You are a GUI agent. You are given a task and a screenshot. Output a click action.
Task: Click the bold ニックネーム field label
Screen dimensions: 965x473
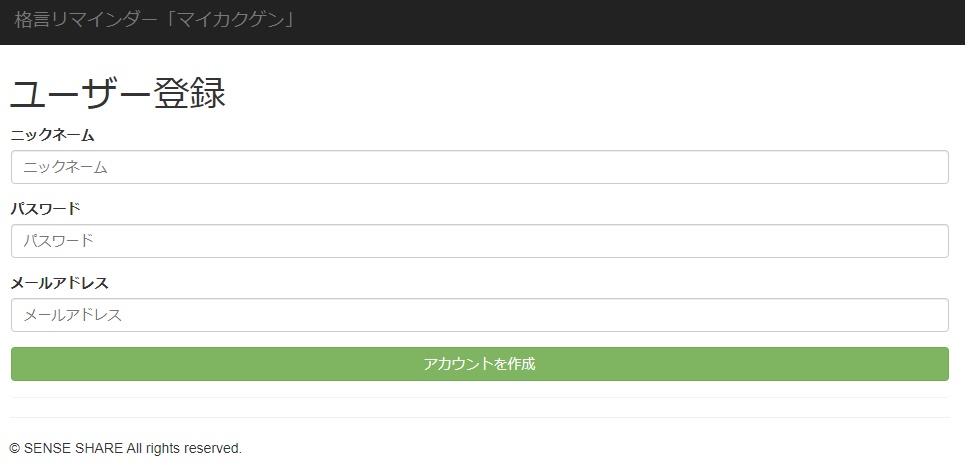pyautogui.click(x=52, y=135)
